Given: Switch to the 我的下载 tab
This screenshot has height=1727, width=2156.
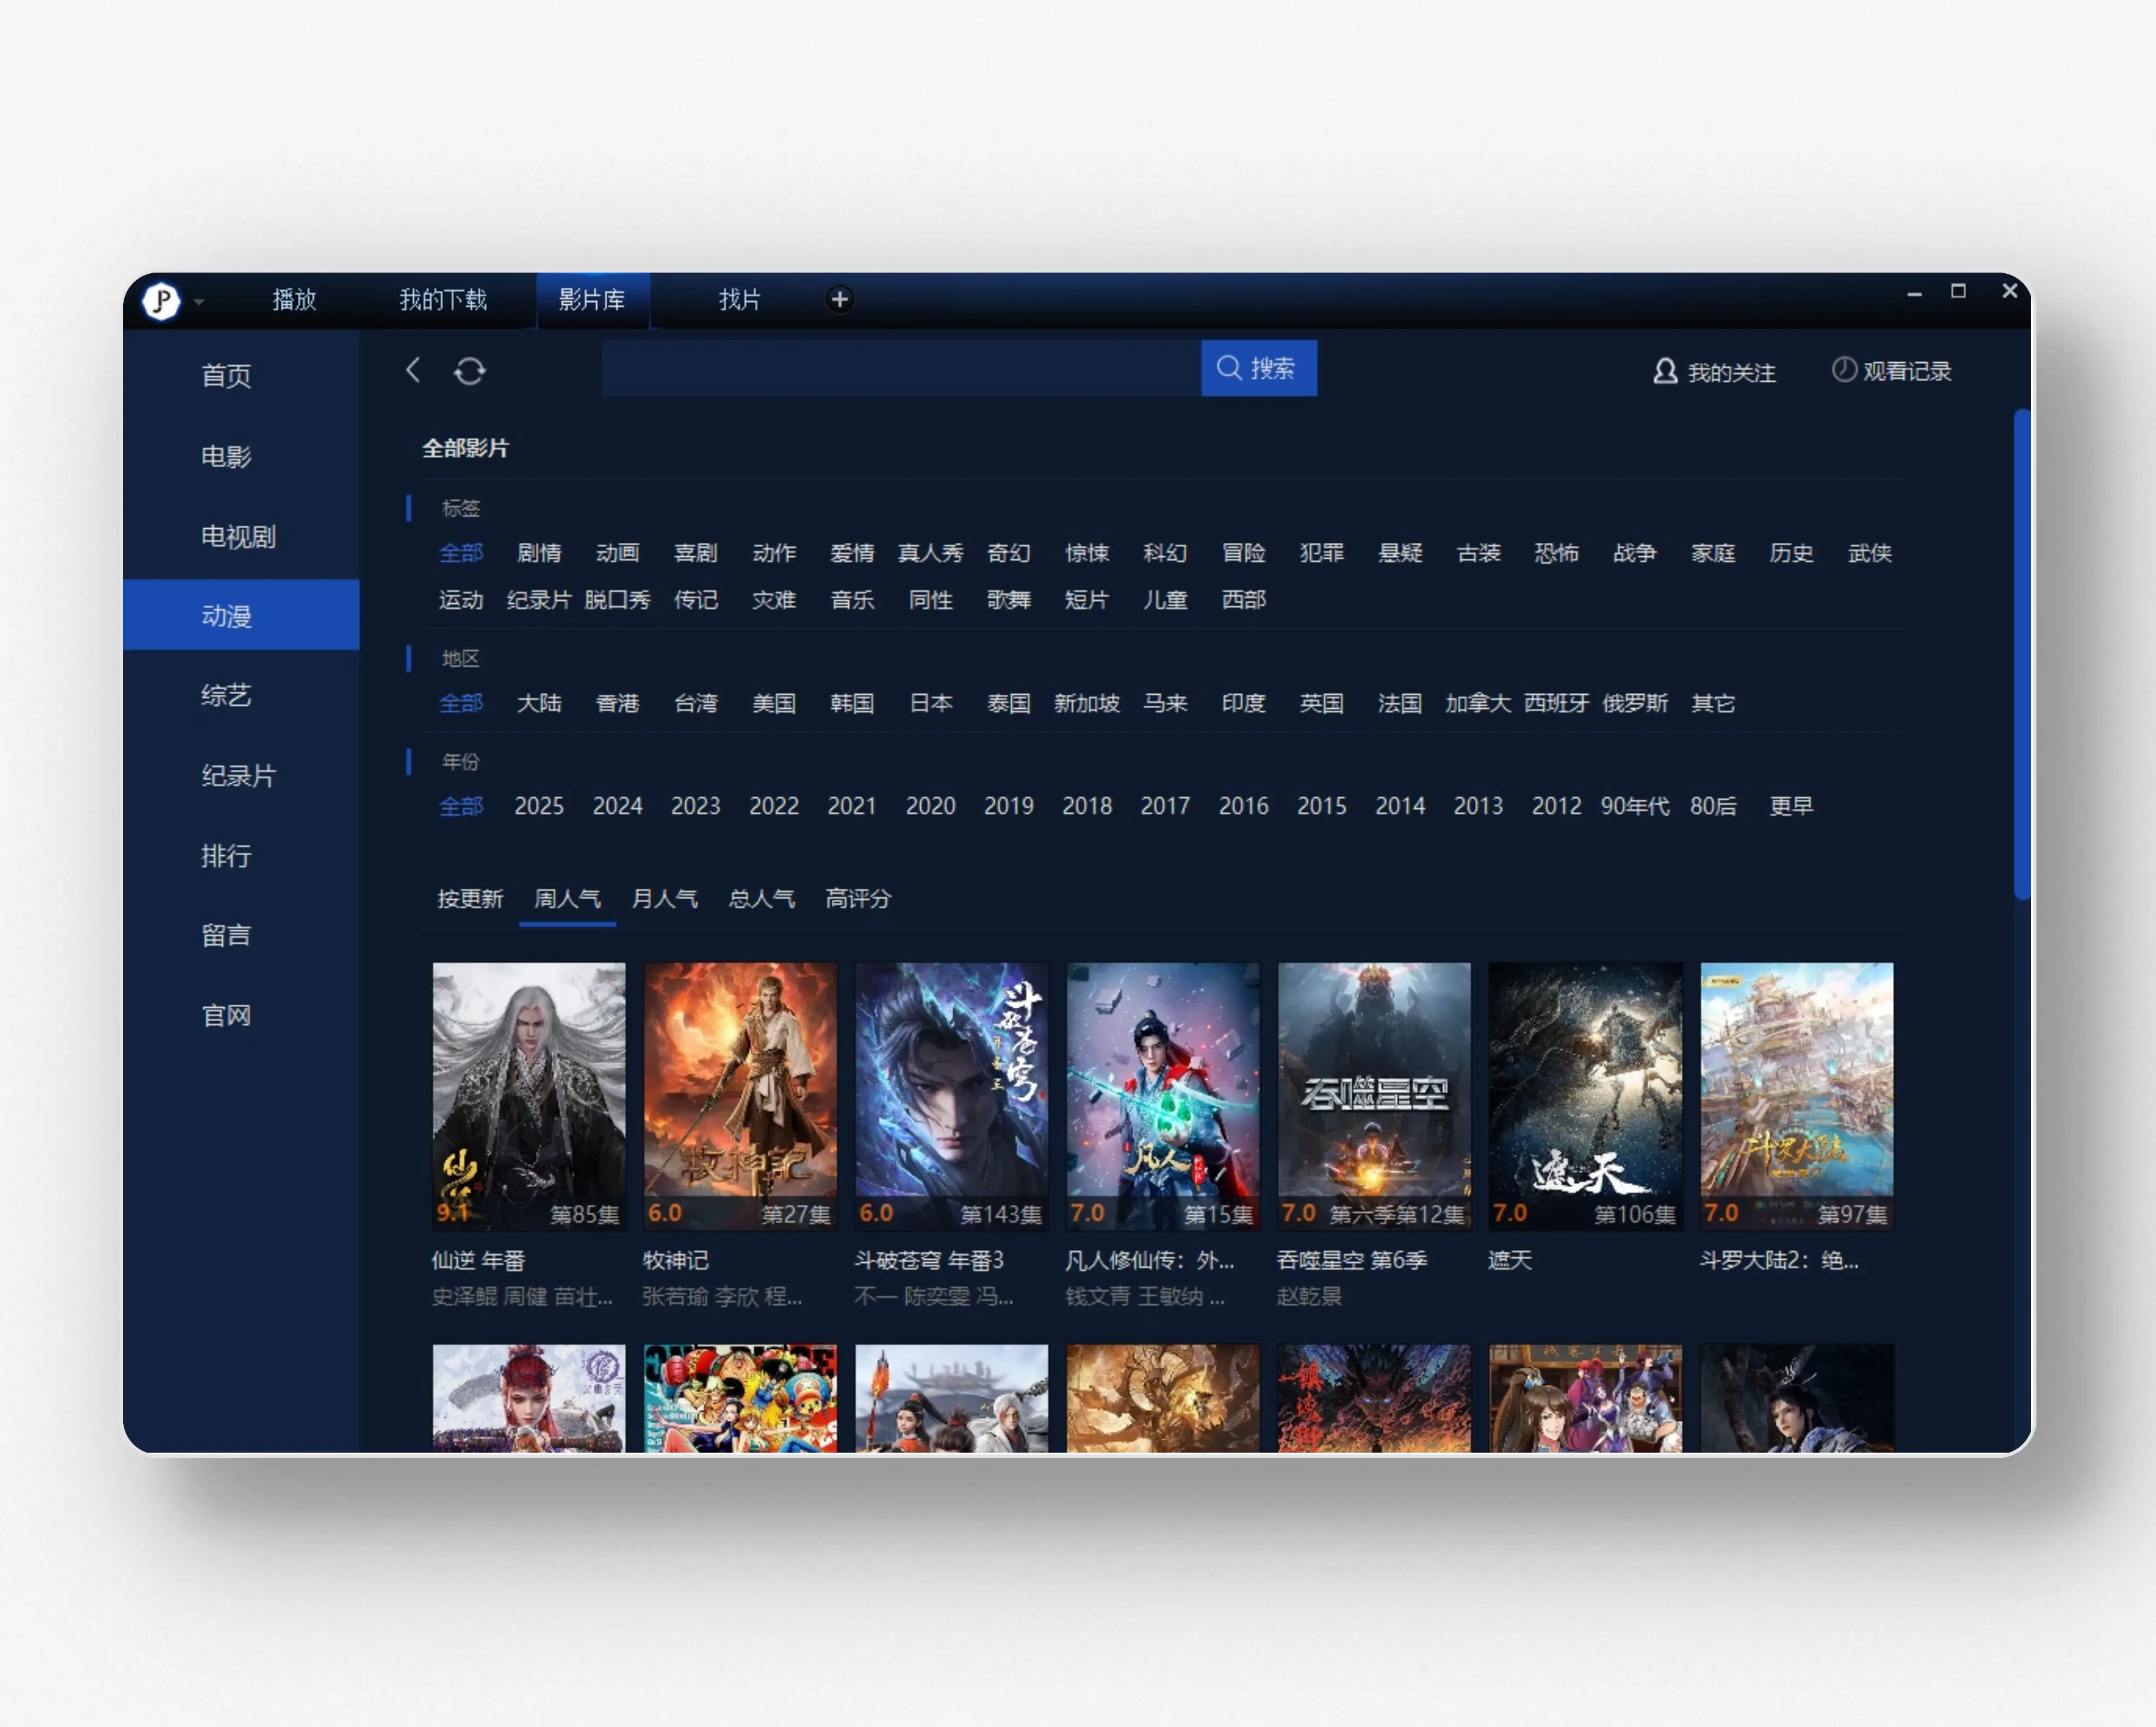Looking at the screenshot, I should click(x=443, y=300).
